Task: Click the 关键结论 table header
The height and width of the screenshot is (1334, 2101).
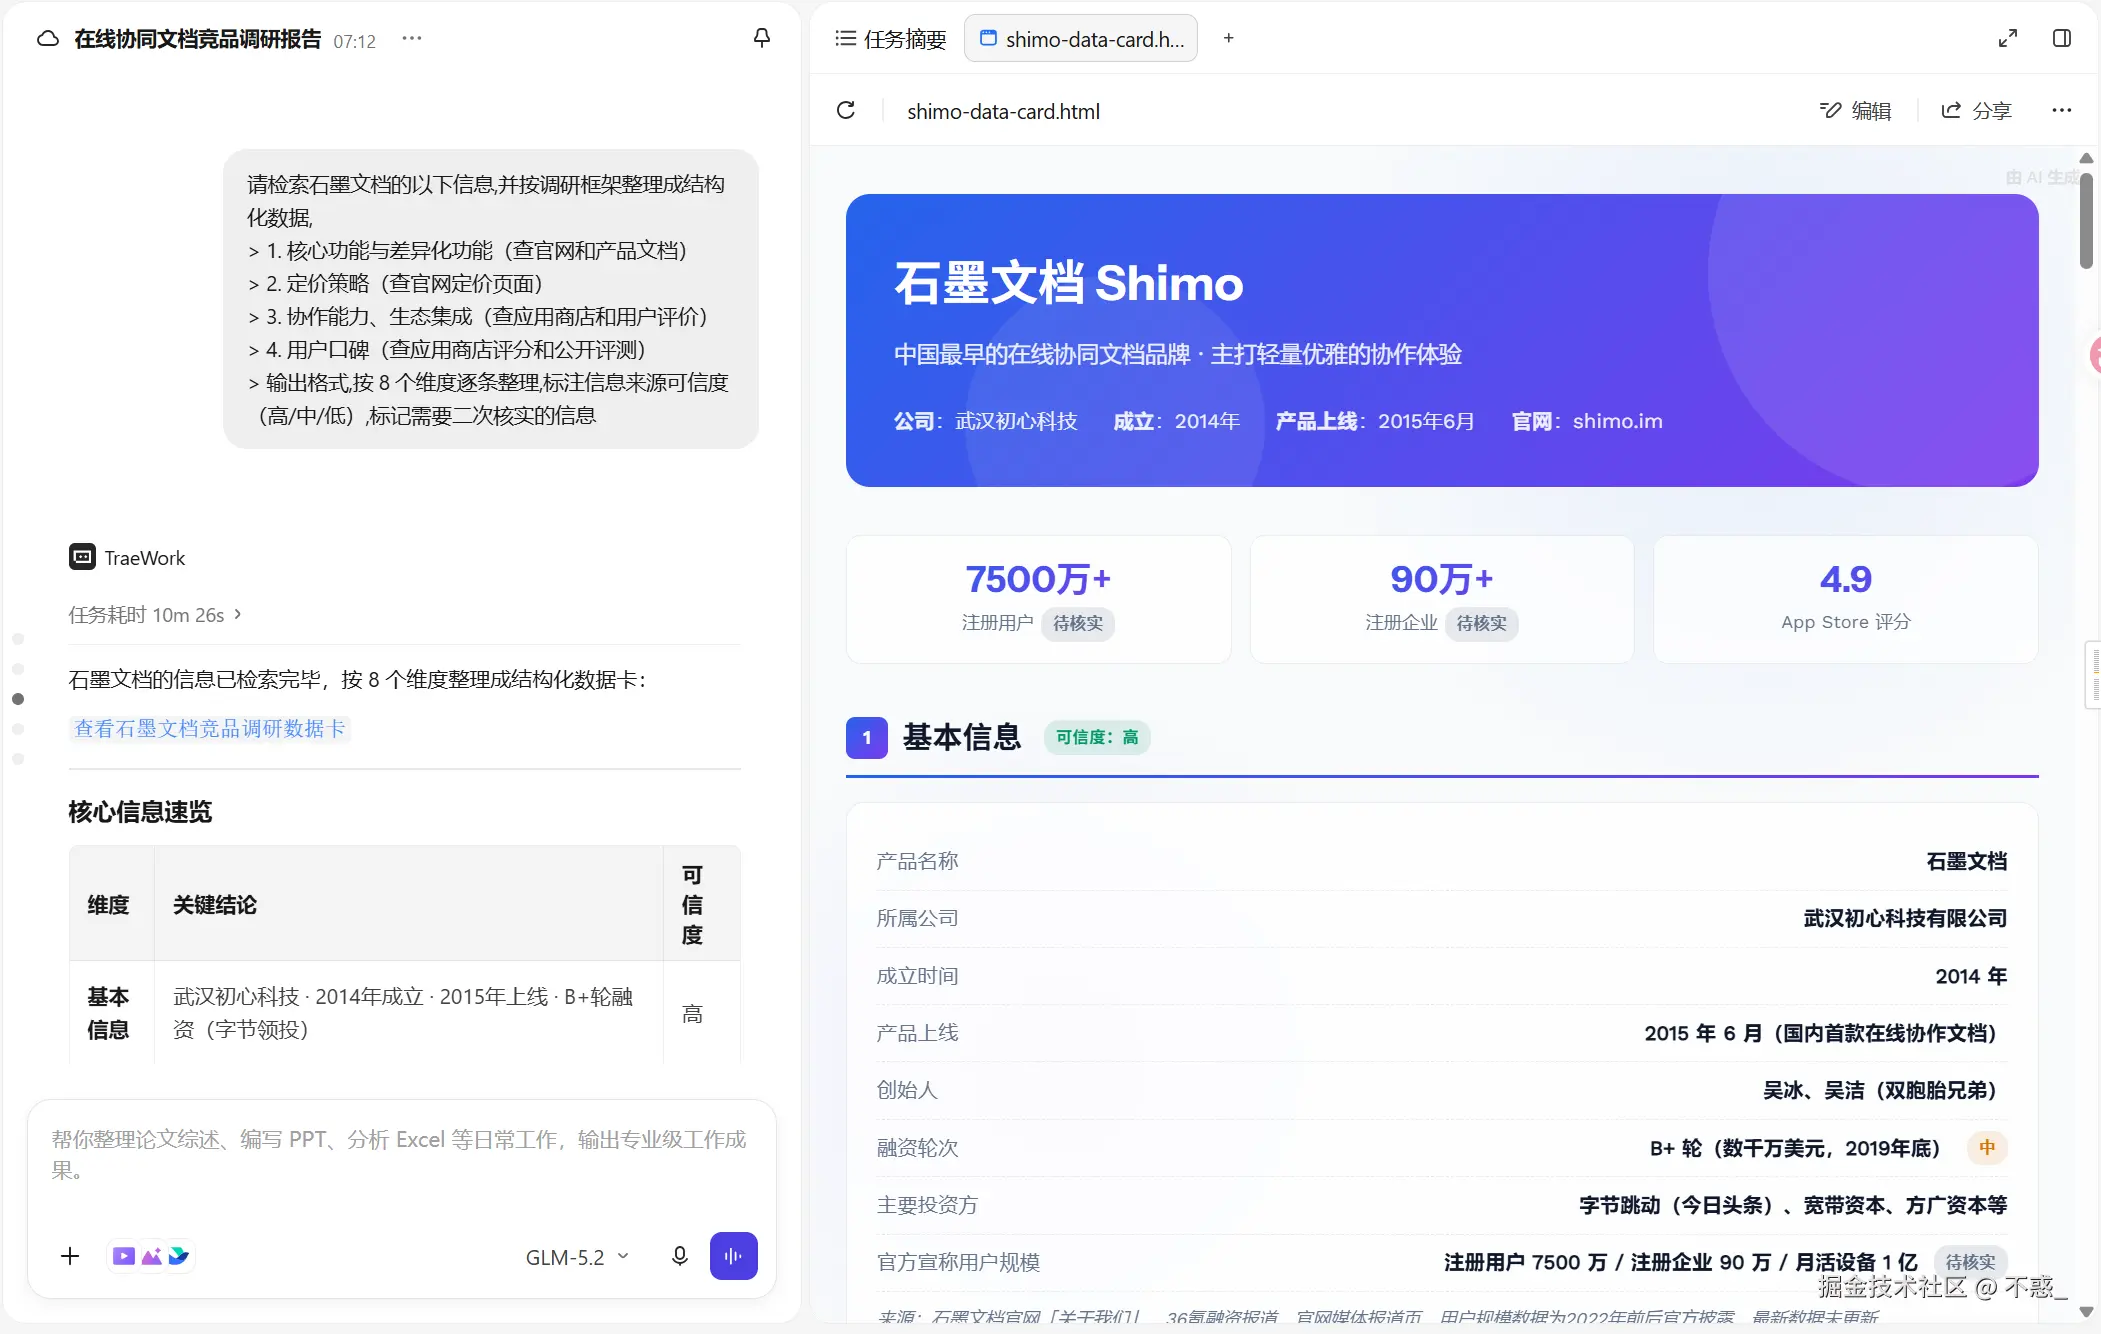Action: click(215, 905)
